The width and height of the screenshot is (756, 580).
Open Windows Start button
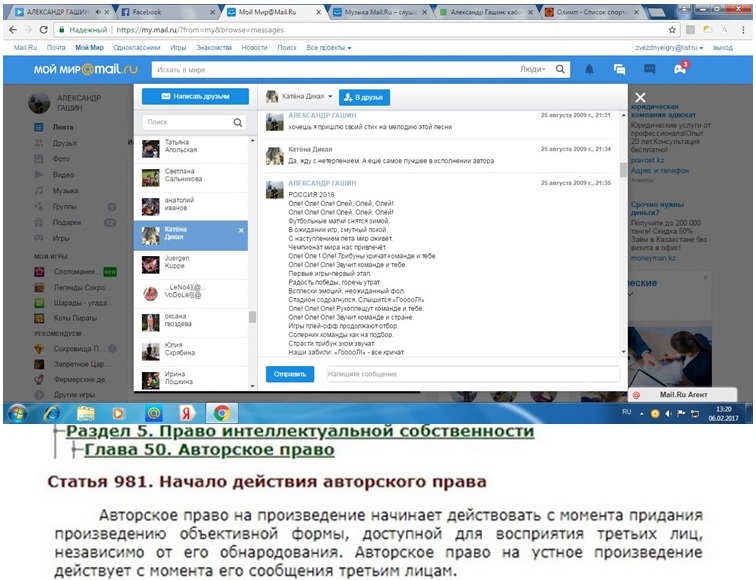point(17,413)
